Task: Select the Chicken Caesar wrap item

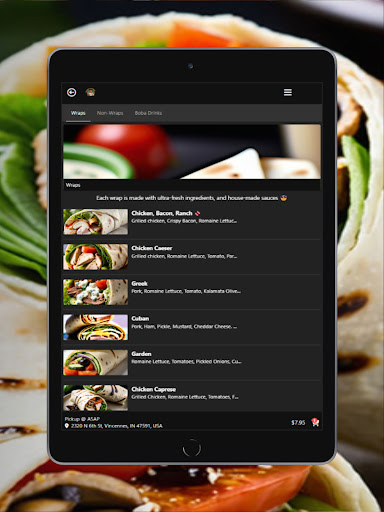Action: click(x=192, y=257)
